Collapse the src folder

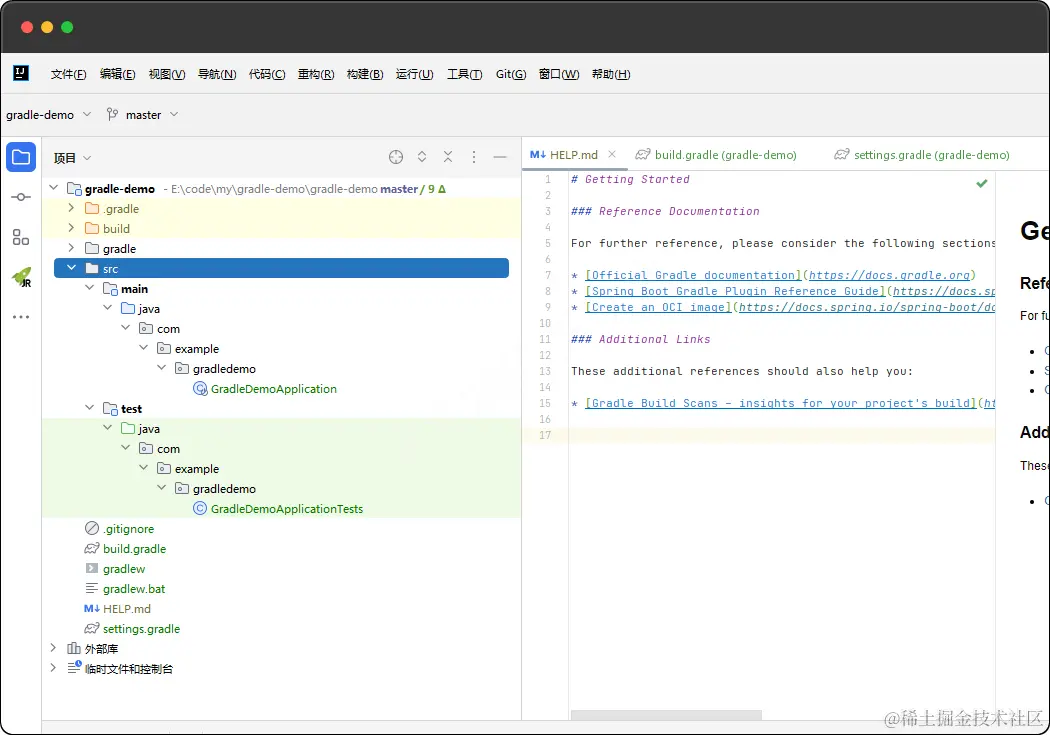coord(71,268)
